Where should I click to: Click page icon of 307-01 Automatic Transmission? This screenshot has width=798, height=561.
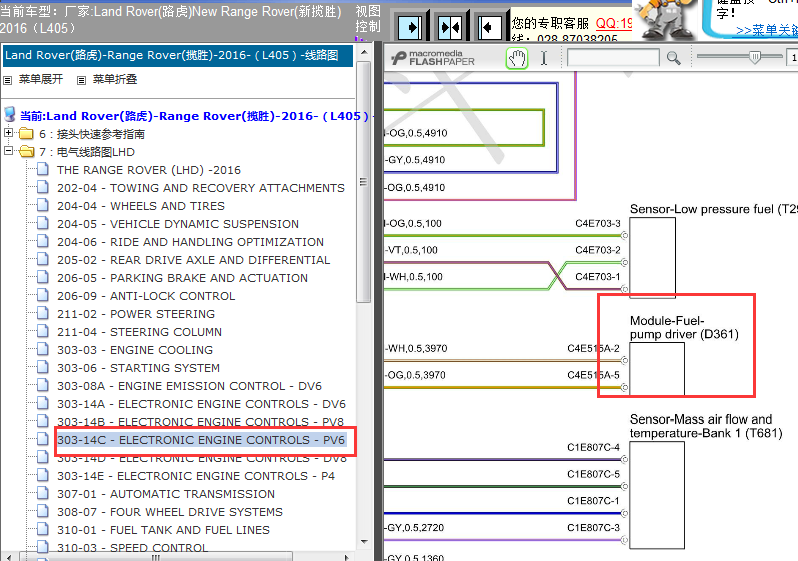pyautogui.click(x=43, y=493)
